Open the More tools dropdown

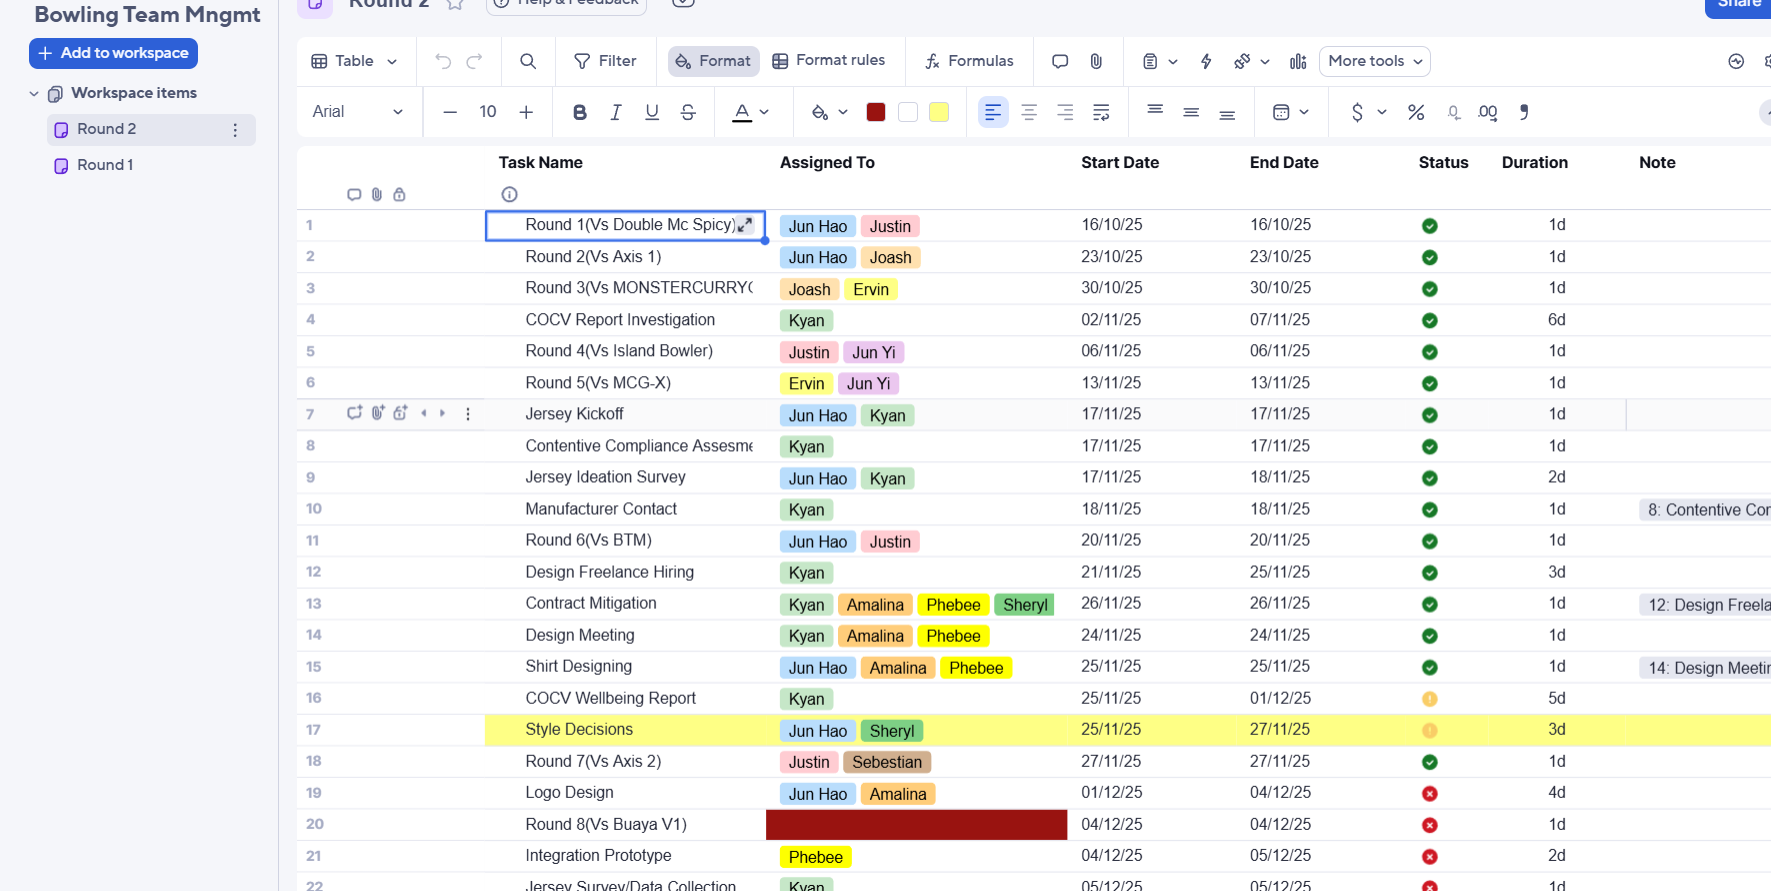pos(1374,61)
